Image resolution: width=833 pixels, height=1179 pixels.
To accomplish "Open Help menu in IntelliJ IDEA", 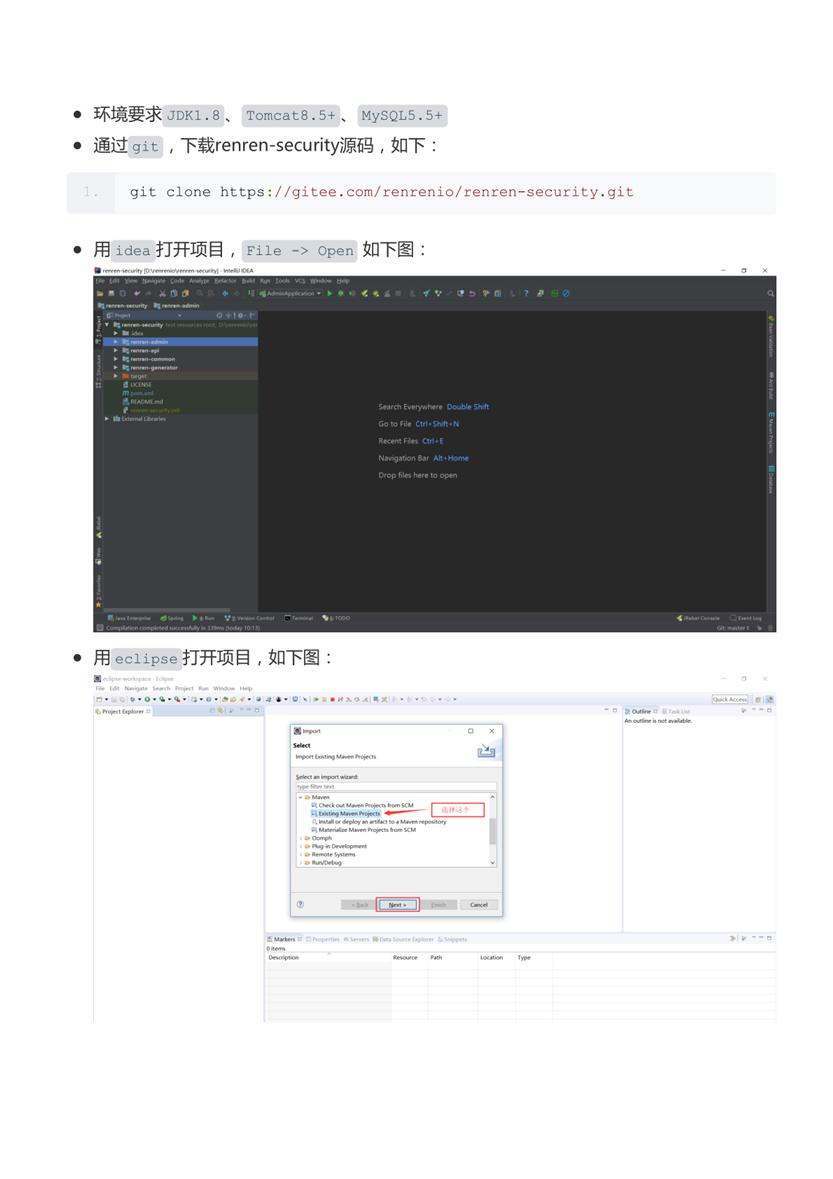I will coord(343,281).
